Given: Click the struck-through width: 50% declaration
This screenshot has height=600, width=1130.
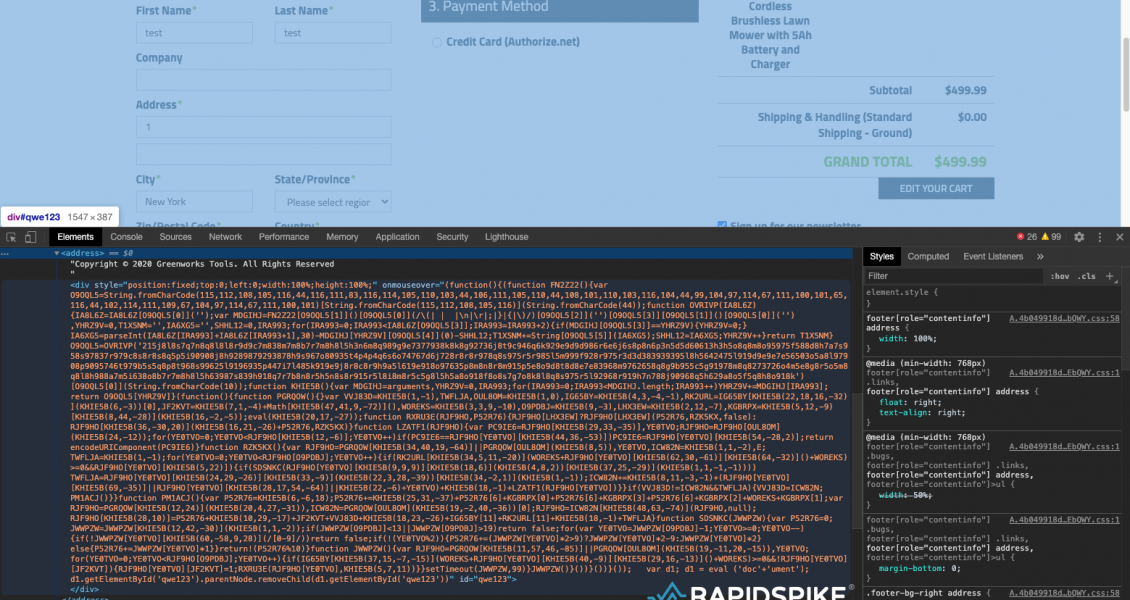Looking at the screenshot, I should tap(906, 495).
